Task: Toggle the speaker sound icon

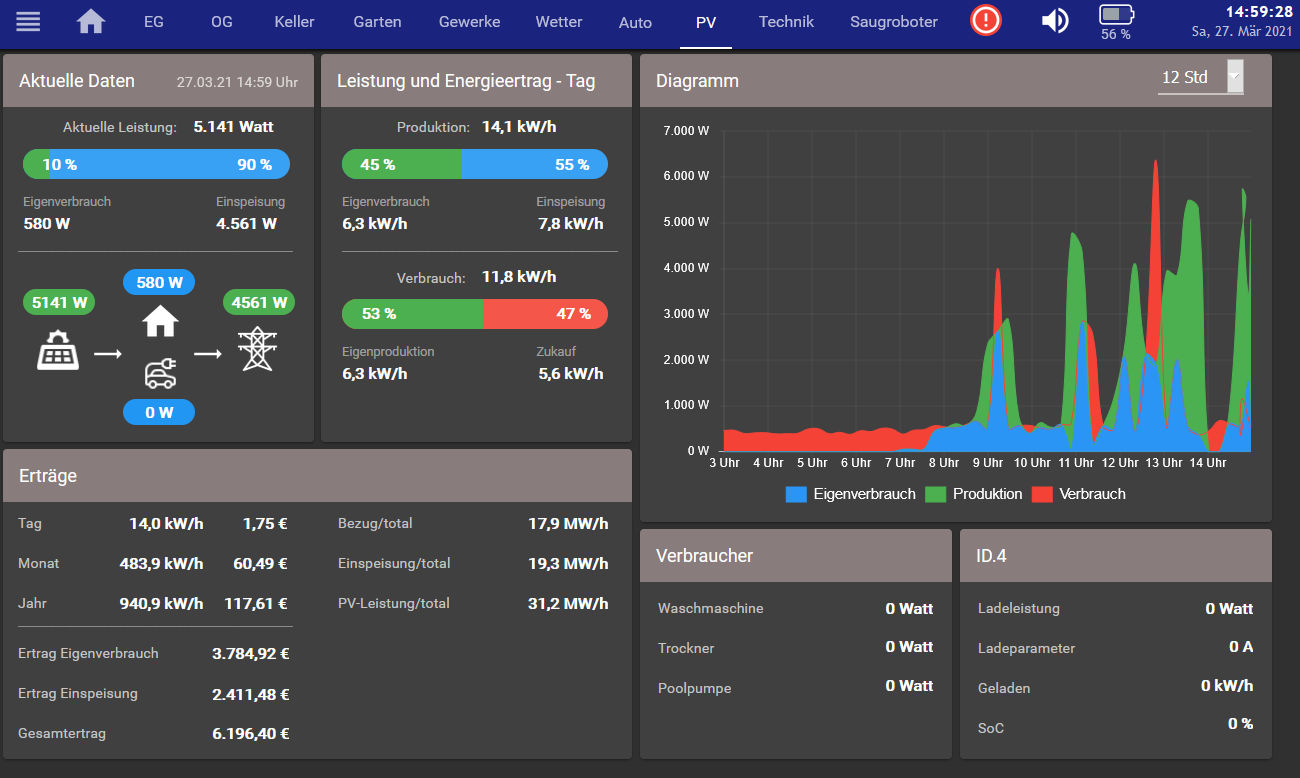Action: (1055, 20)
